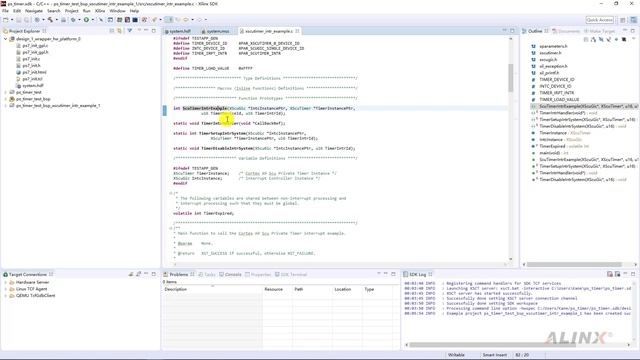Open the Xilinx menu
This screenshot has height=360, width=640.
pos(100,11)
